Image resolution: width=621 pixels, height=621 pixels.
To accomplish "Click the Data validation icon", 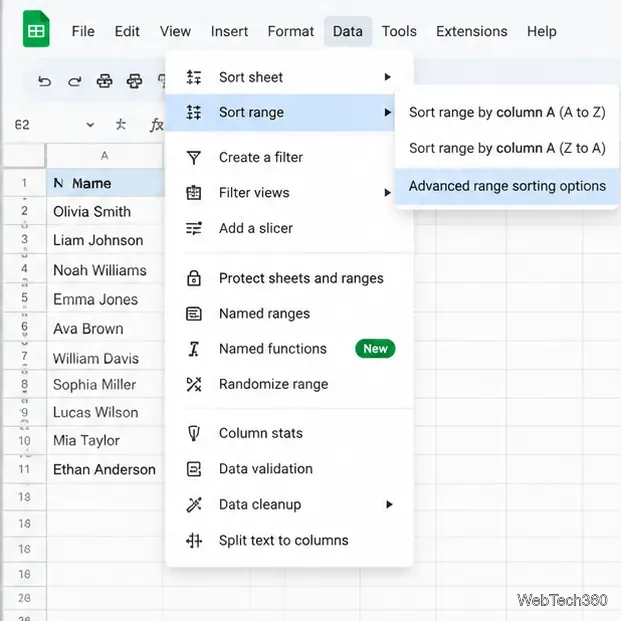I will [x=194, y=469].
